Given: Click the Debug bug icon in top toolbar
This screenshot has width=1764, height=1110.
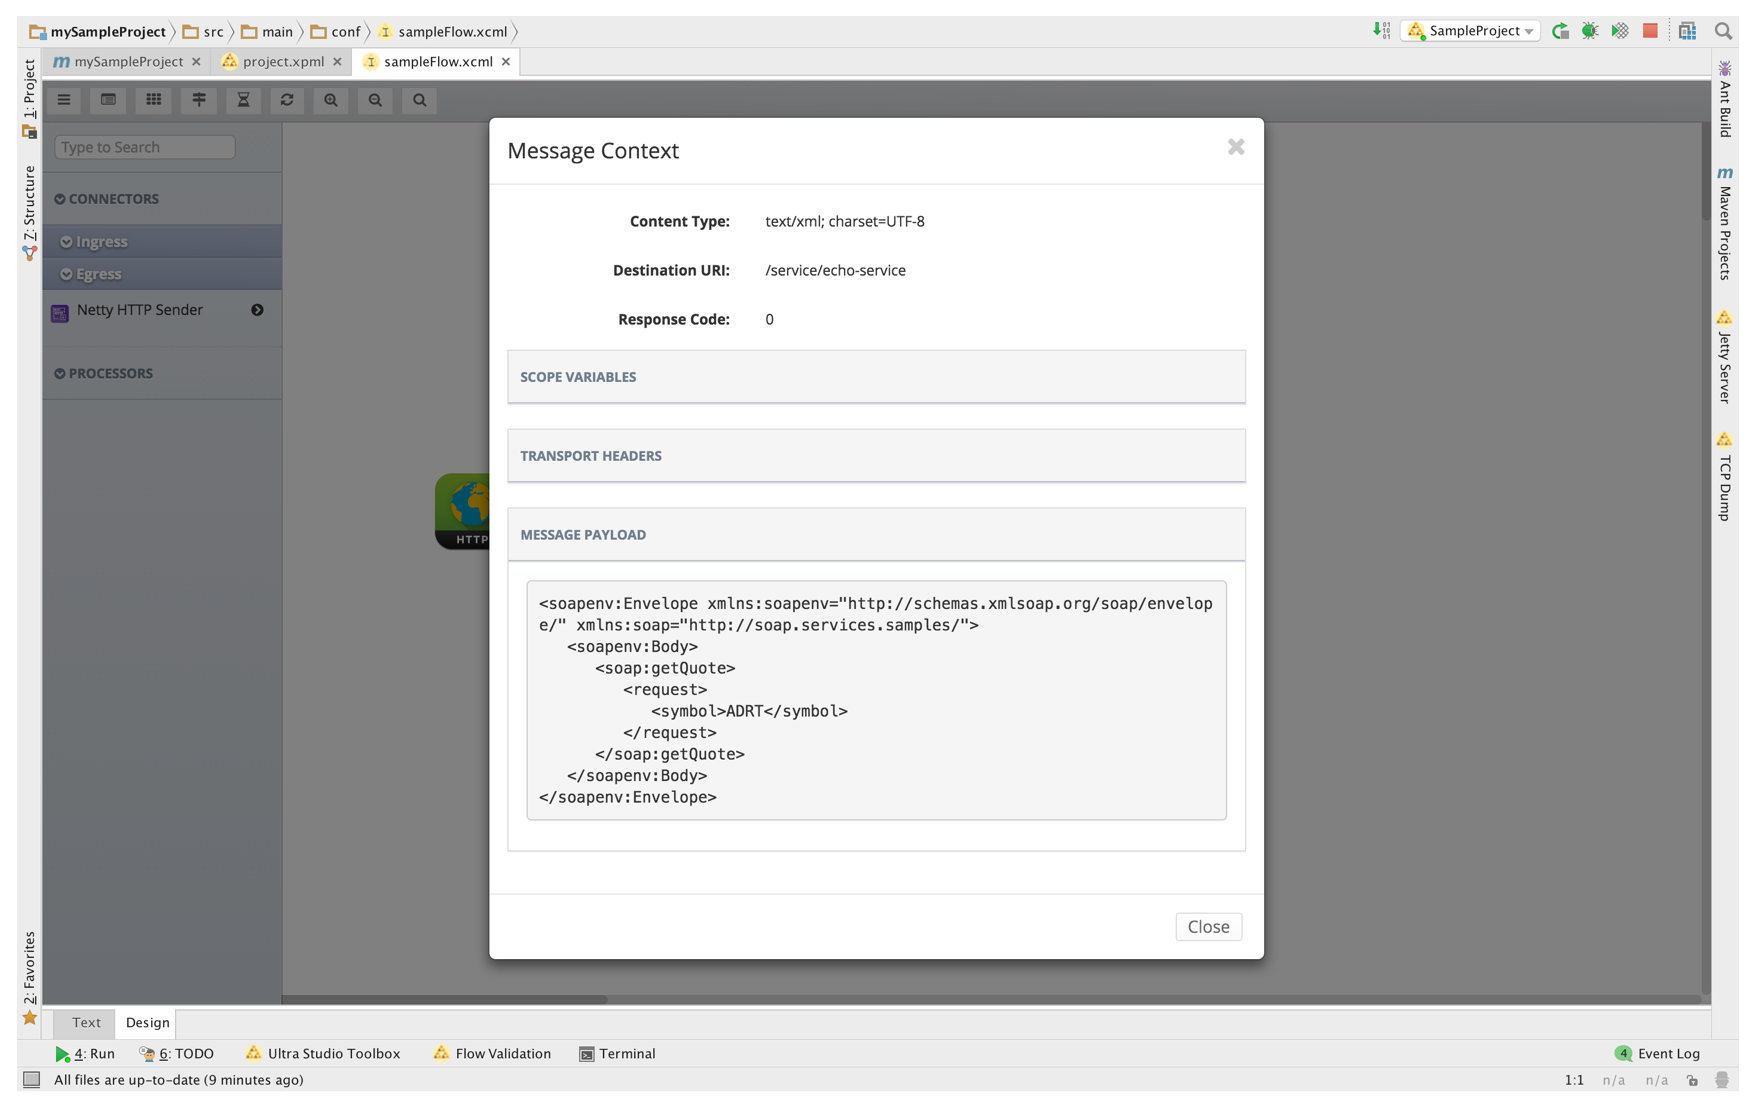Looking at the screenshot, I should point(1590,31).
